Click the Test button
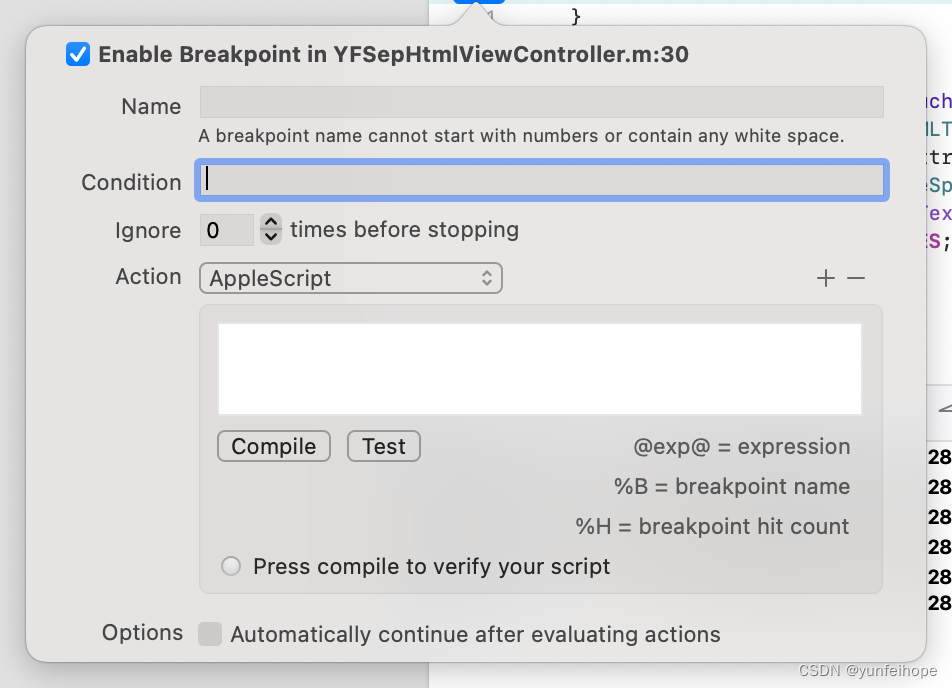 pos(384,446)
